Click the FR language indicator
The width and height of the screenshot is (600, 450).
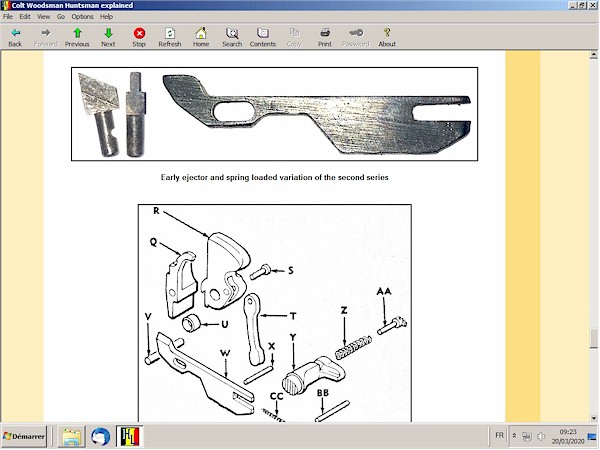point(499,435)
